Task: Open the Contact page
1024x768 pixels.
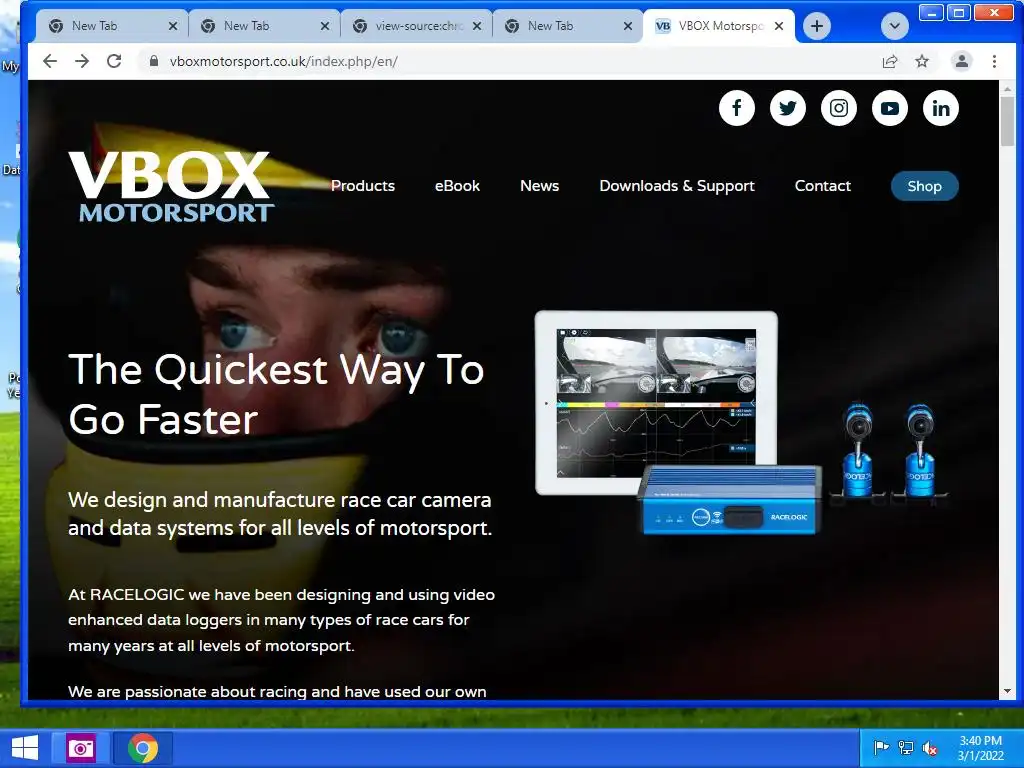Action: (822, 186)
